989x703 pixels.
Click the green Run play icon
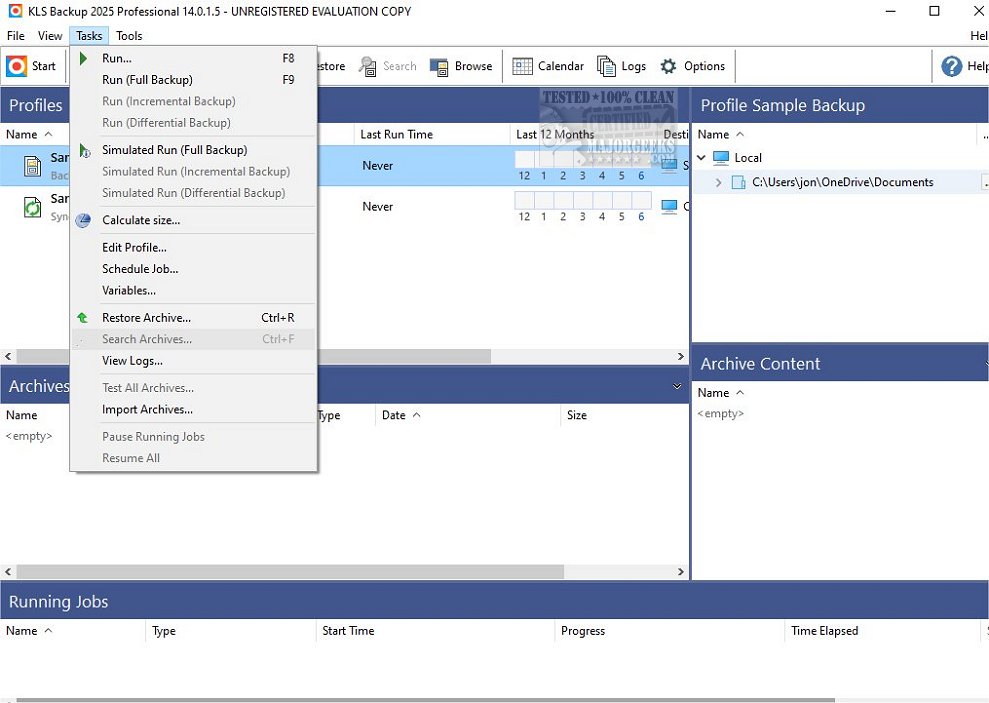point(83,59)
